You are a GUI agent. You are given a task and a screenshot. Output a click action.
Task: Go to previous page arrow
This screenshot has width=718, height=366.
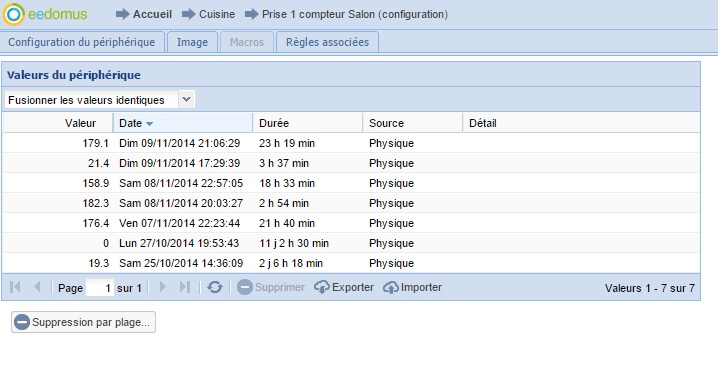coord(37,287)
